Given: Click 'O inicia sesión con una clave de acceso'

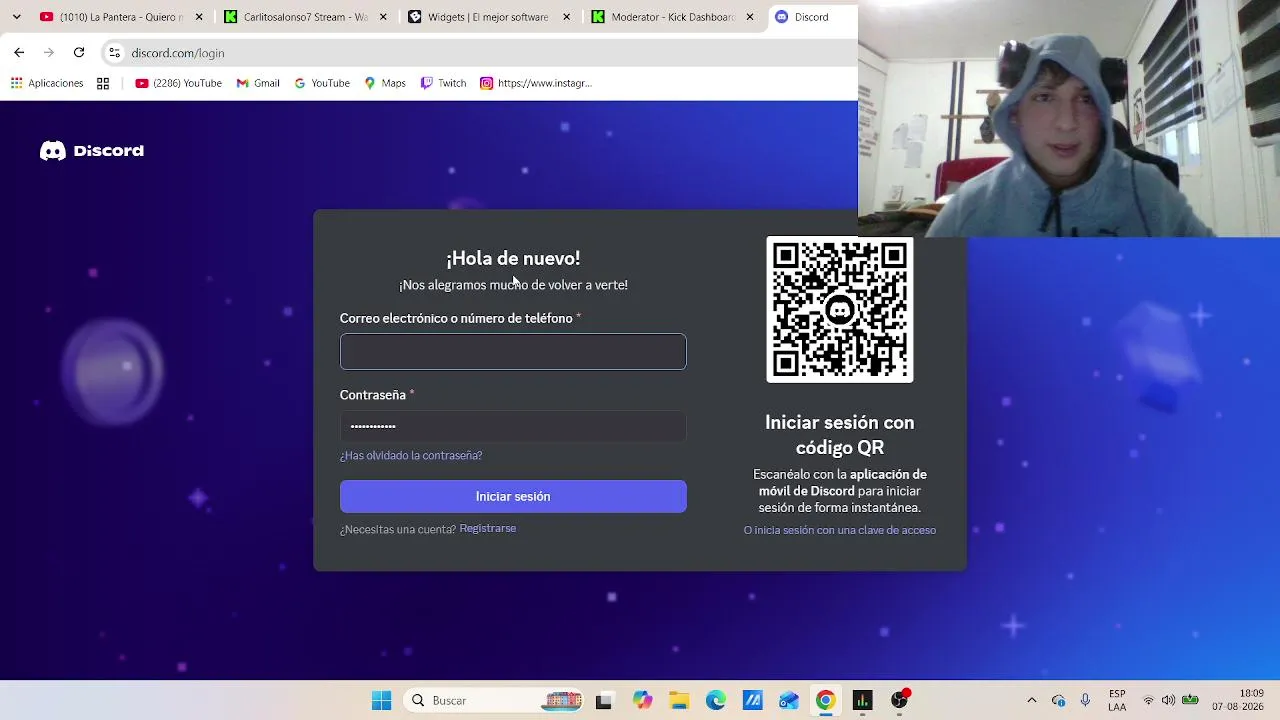Looking at the screenshot, I should 840,530.
